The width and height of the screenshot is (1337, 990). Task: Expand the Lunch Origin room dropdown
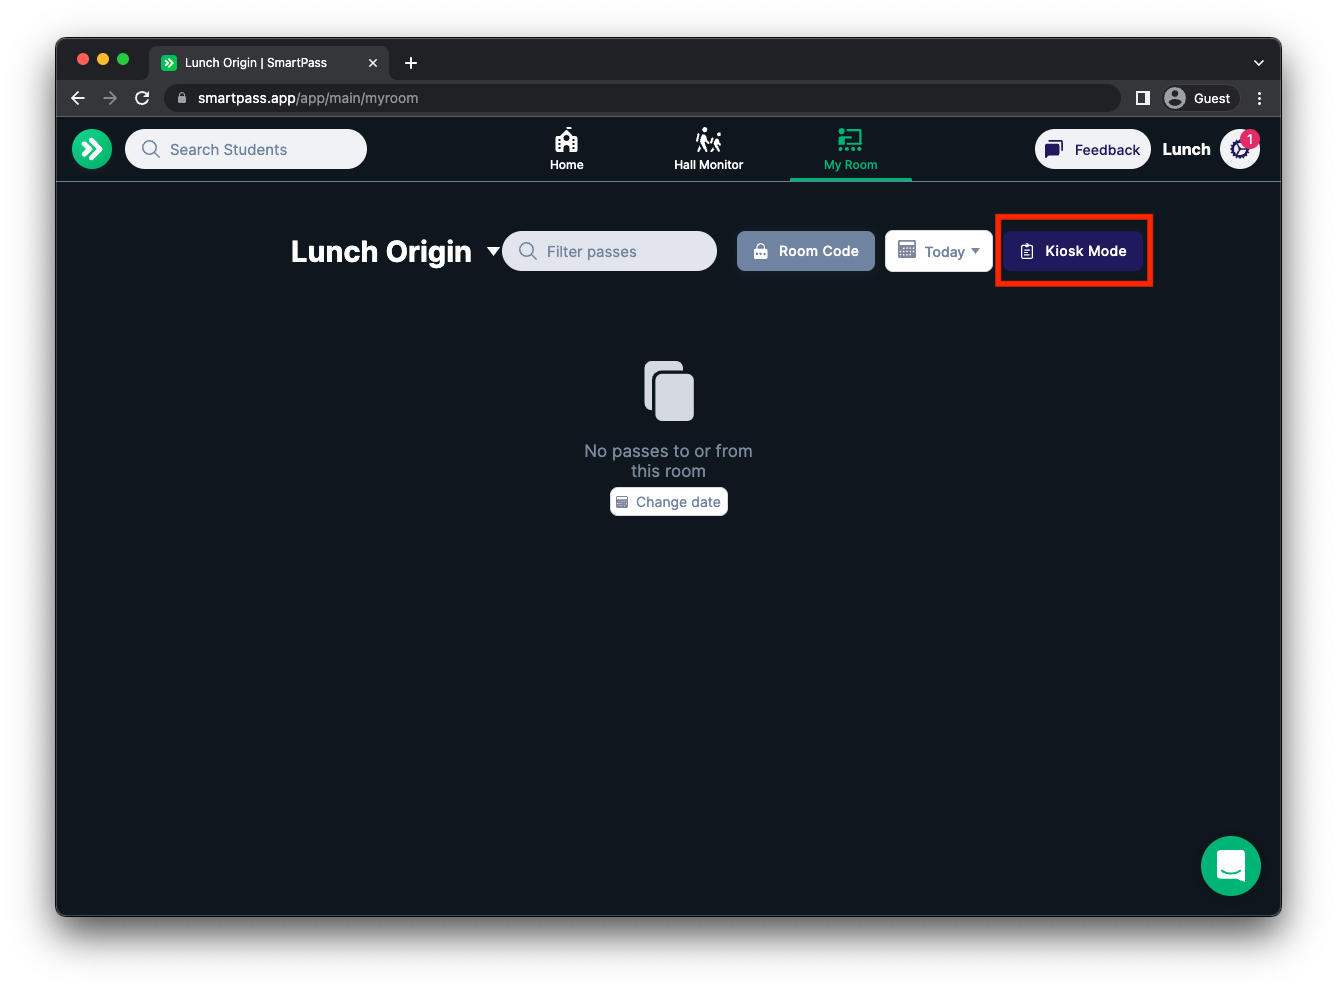point(493,251)
